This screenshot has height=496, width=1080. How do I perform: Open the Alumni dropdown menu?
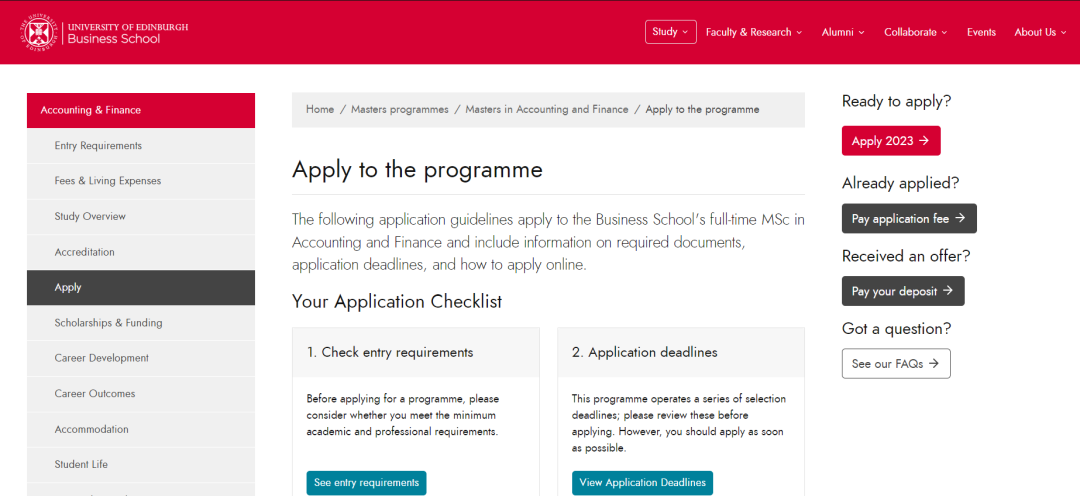[x=843, y=32]
